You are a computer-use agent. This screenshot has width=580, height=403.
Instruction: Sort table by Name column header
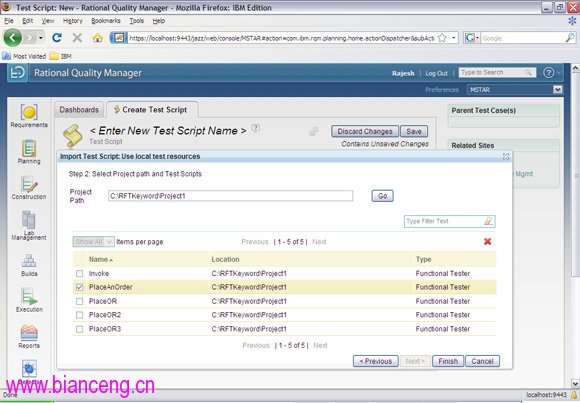101,259
